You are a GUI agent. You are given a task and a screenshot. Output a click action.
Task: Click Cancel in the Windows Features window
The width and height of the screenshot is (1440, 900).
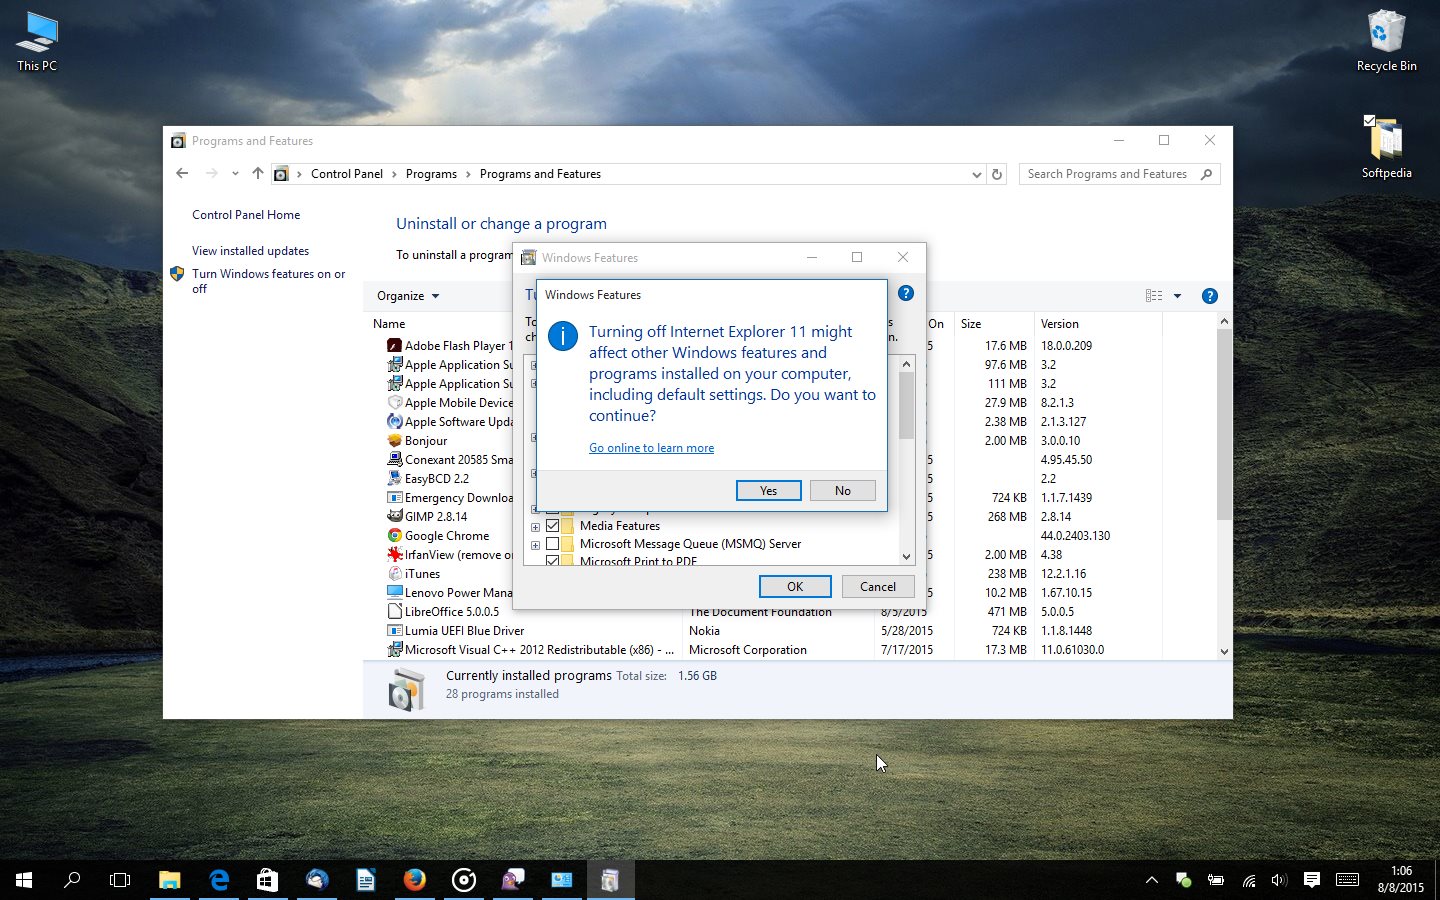(x=878, y=587)
